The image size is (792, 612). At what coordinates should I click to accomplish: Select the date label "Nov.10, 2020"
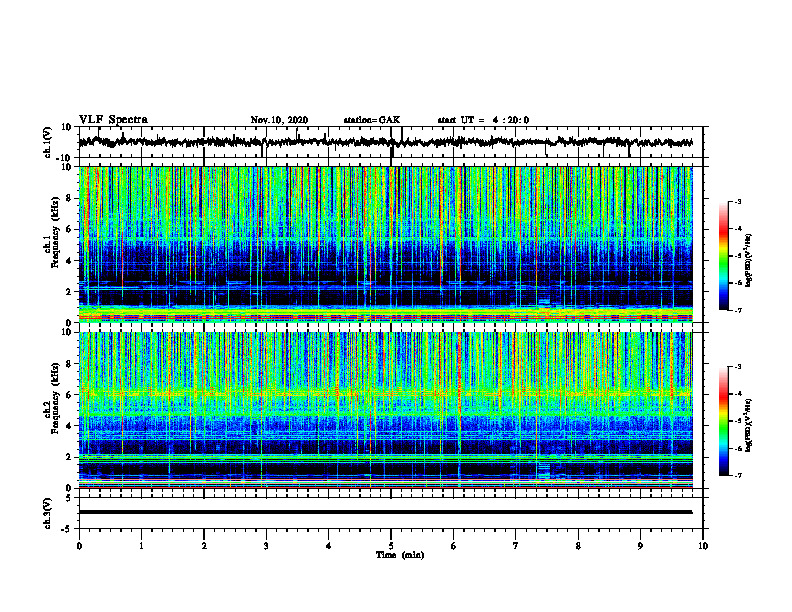(279, 120)
